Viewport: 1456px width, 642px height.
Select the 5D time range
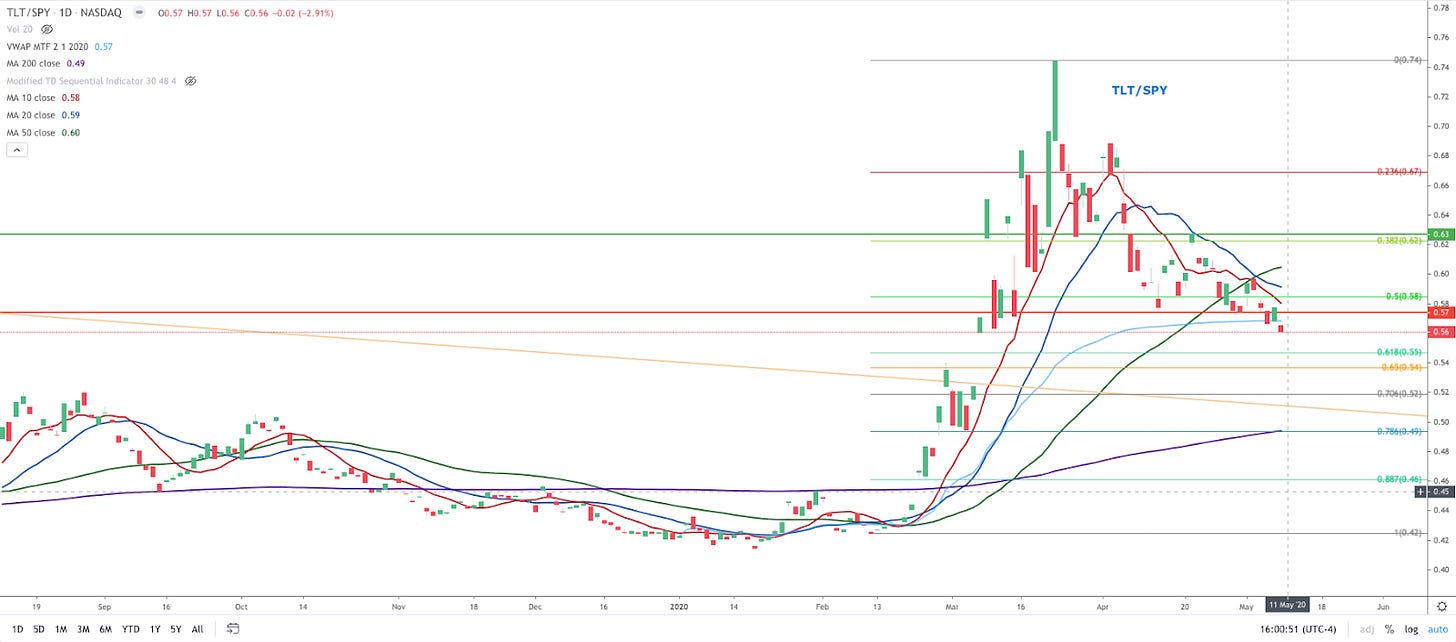point(38,629)
